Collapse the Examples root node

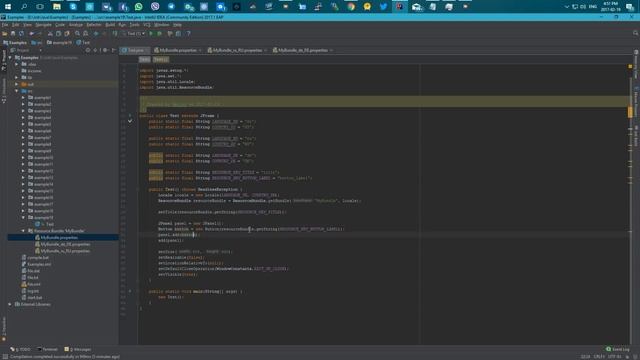(10, 58)
